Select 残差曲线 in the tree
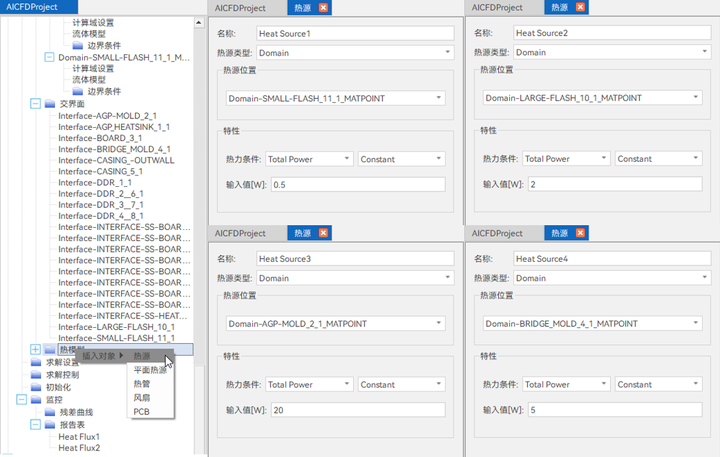The height and width of the screenshot is (457, 720). click(76, 412)
